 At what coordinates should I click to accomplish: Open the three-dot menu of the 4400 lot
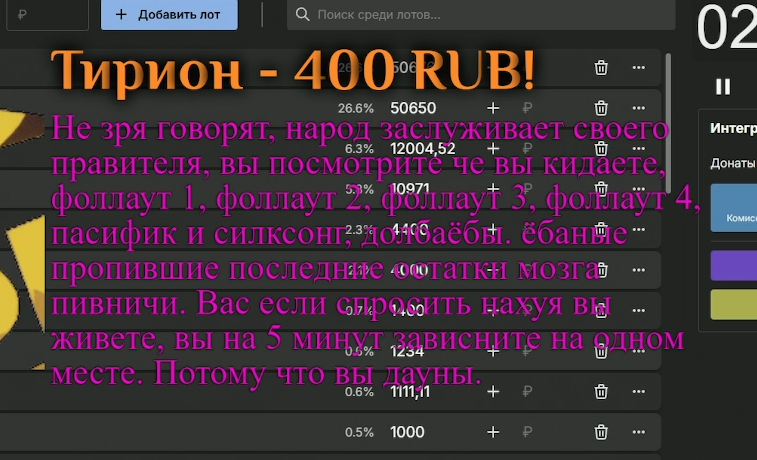tap(639, 229)
